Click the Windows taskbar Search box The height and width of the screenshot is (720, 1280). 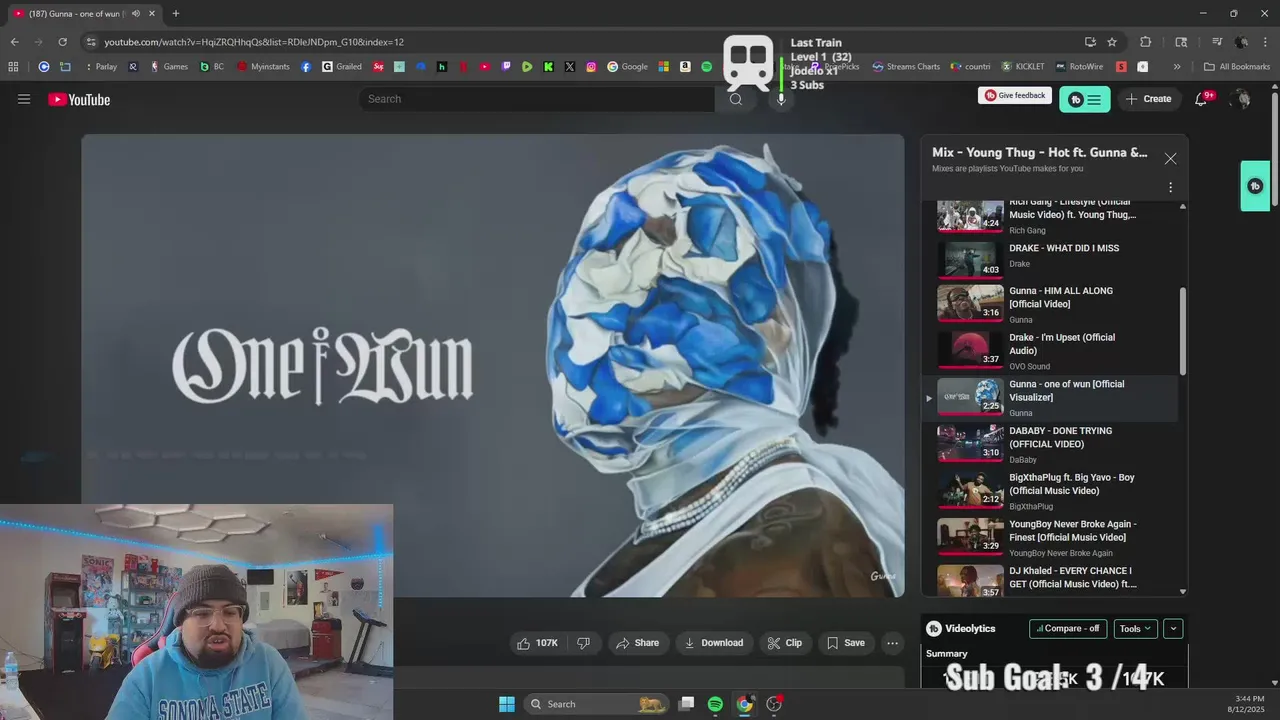tap(596, 704)
